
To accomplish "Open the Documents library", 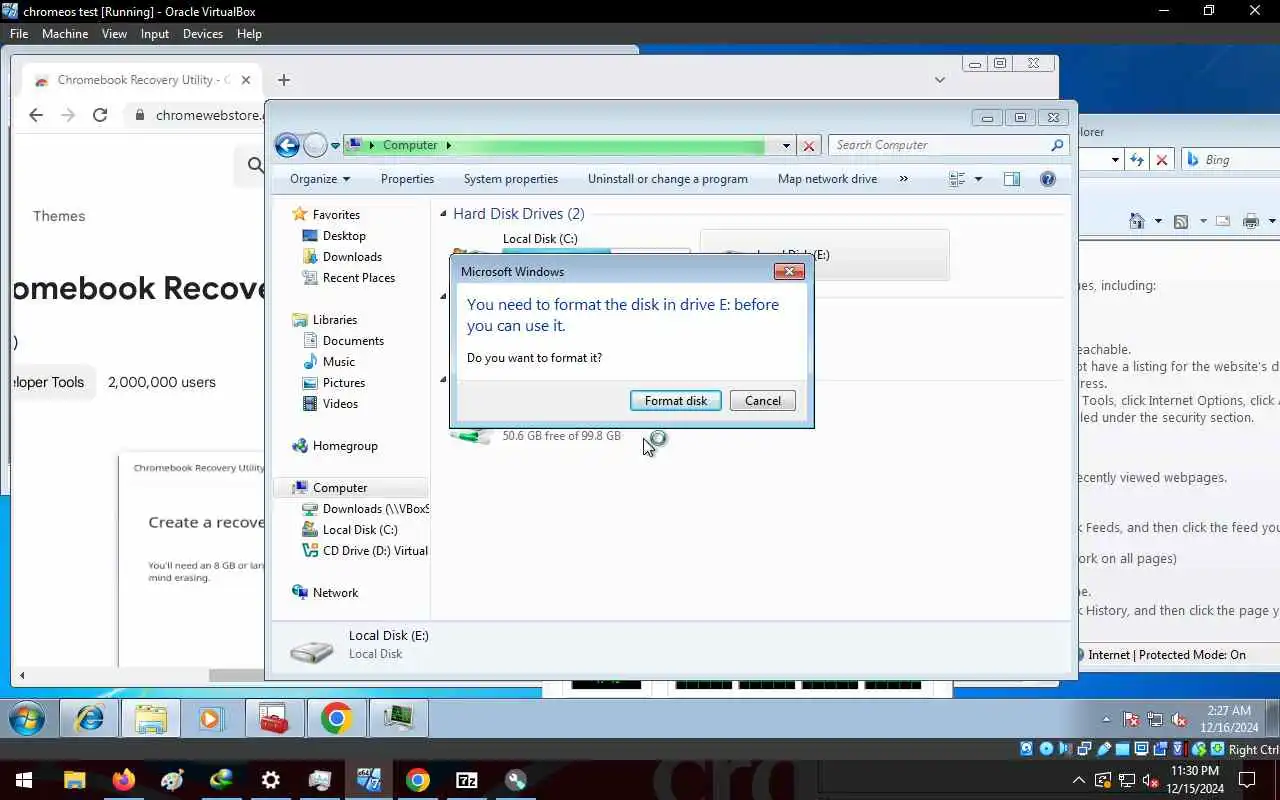I will point(353,341).
